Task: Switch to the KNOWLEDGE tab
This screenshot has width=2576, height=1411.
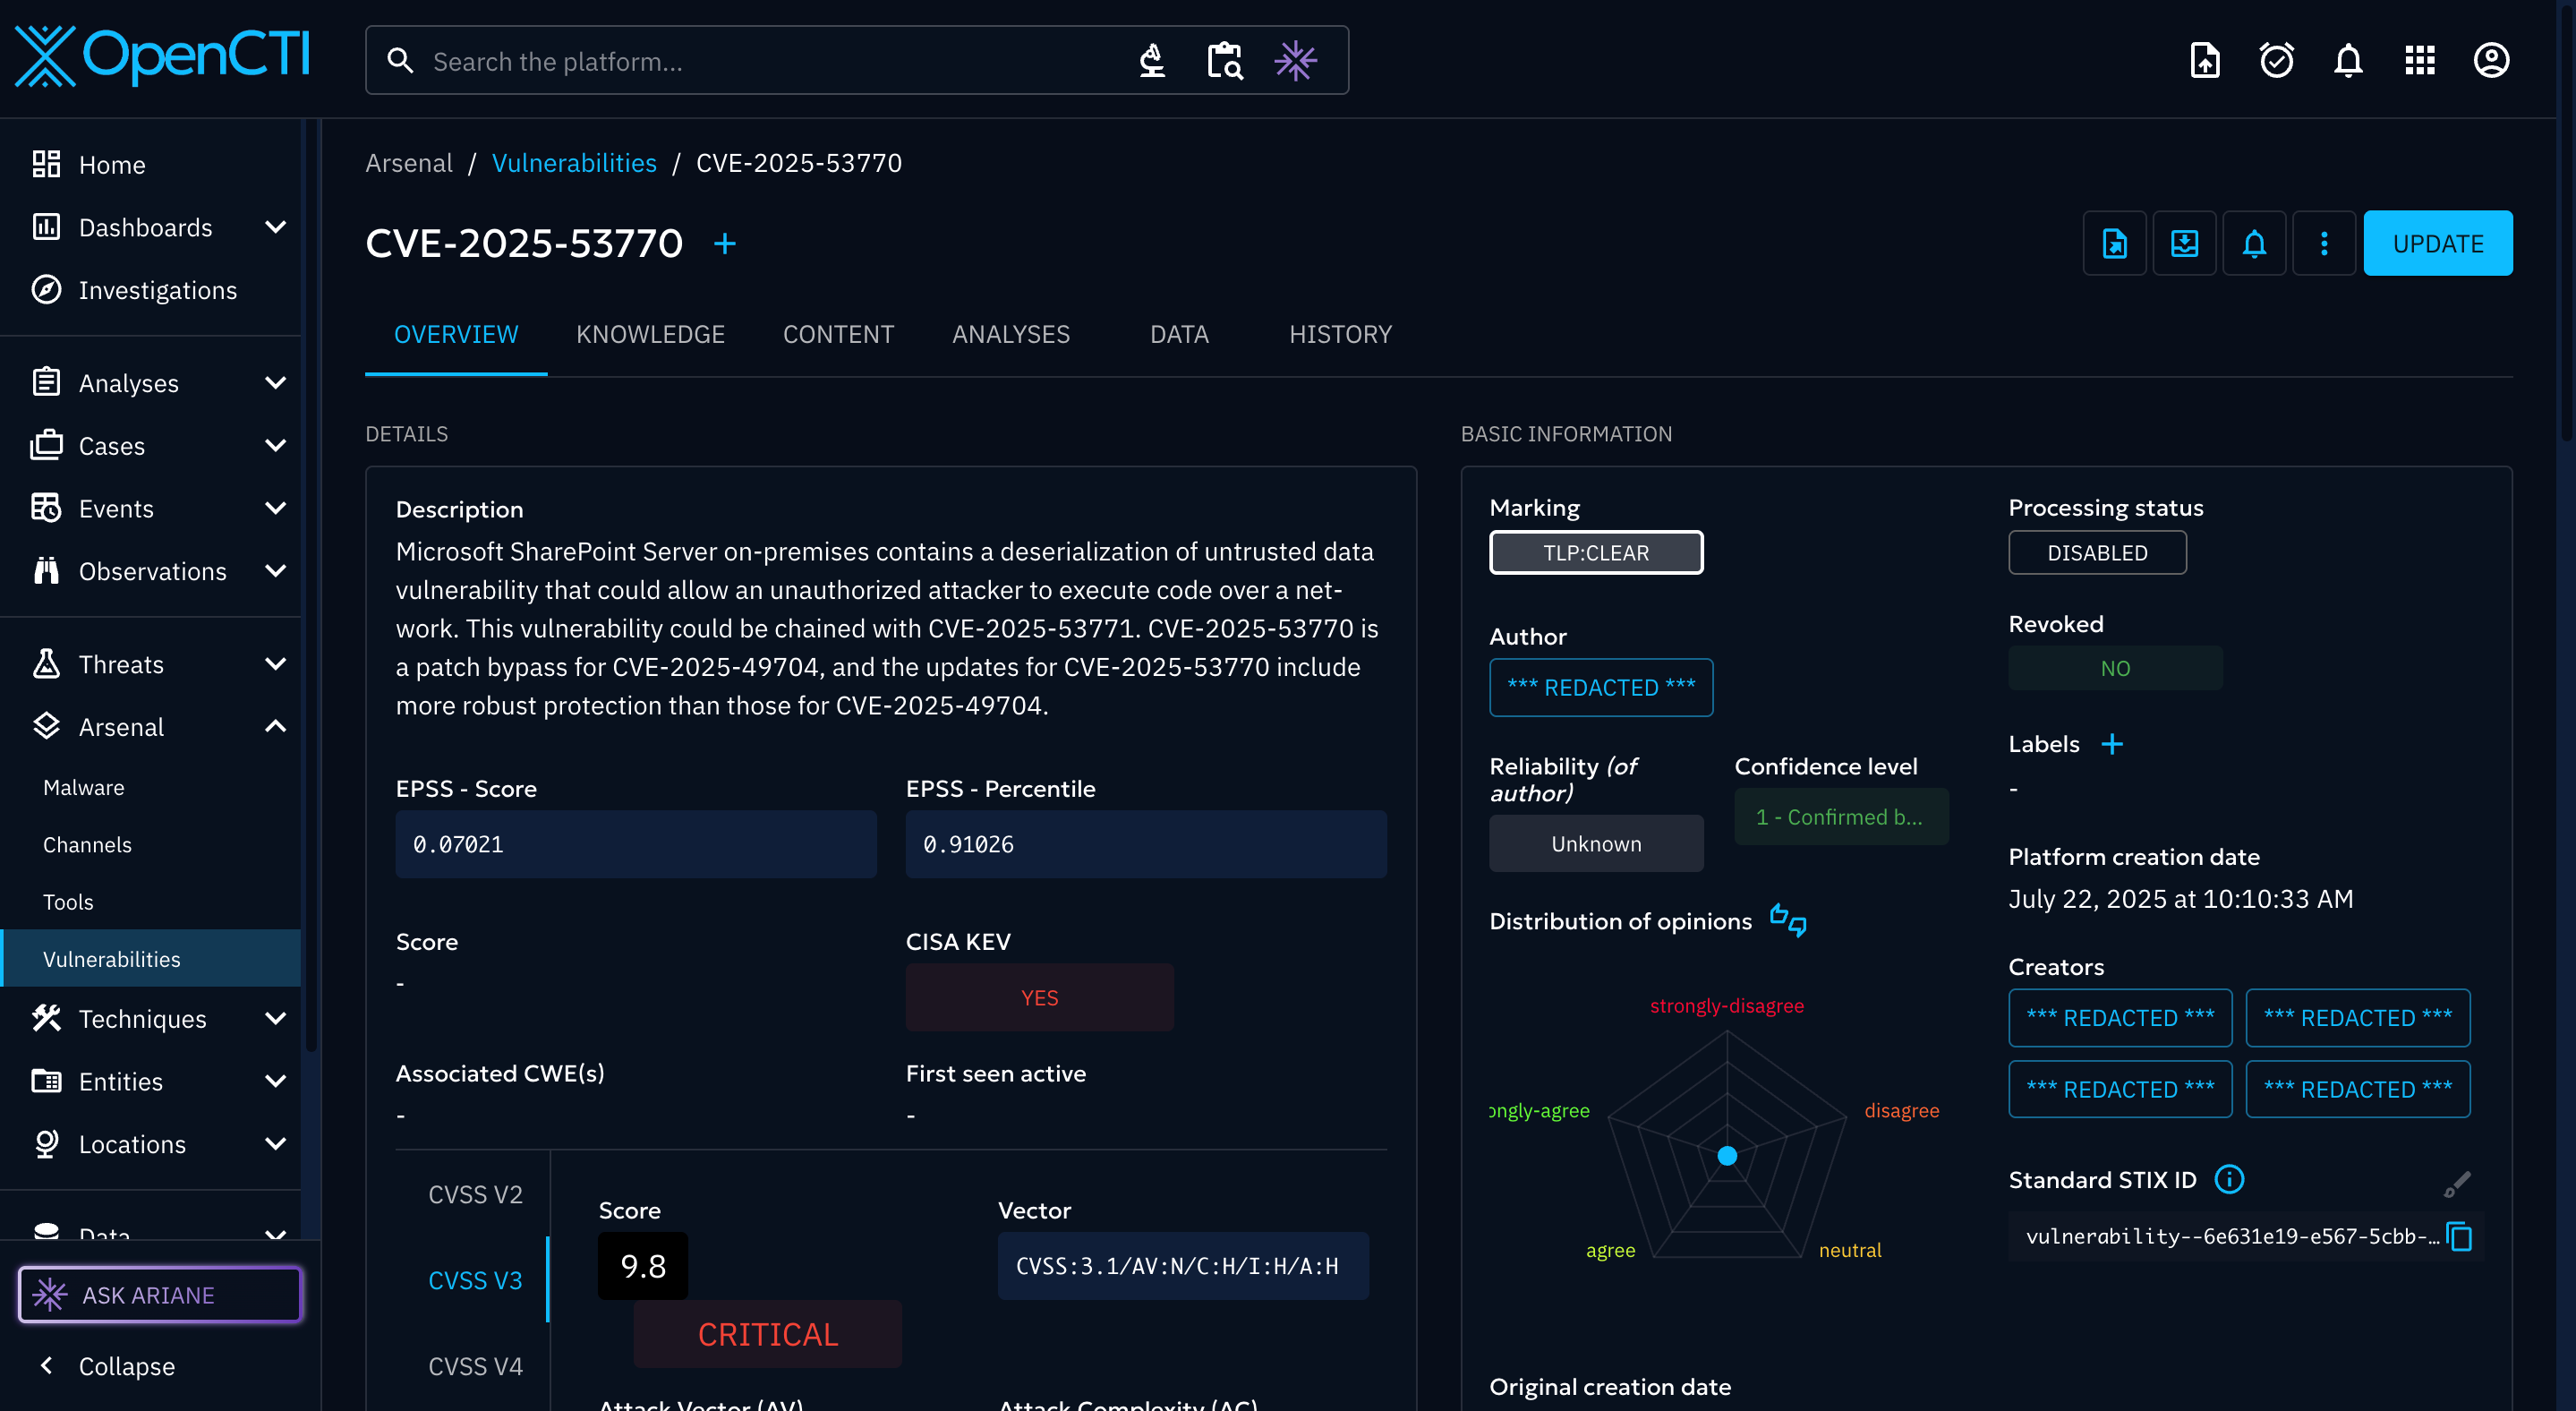Action: click(650, 334)
